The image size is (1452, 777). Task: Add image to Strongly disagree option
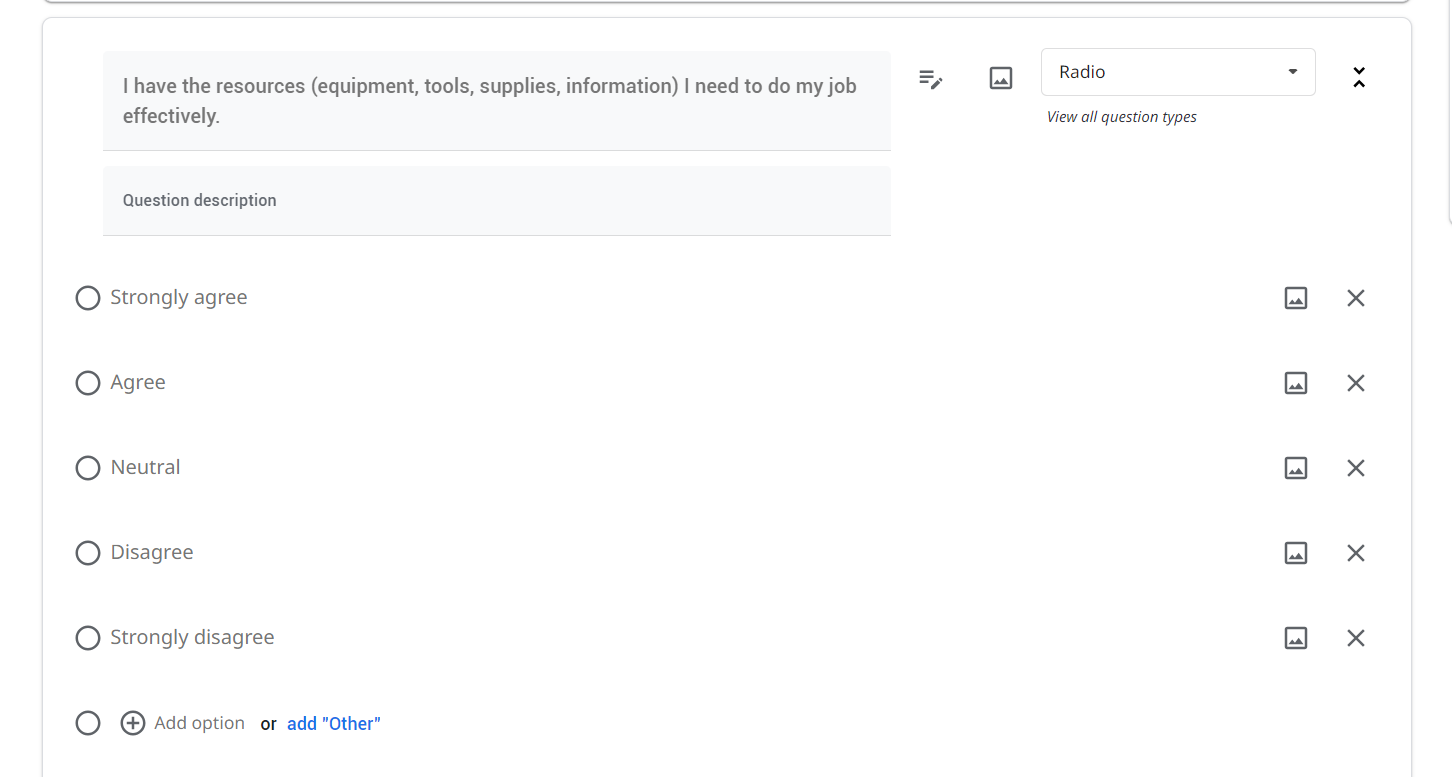(1295, 638)
